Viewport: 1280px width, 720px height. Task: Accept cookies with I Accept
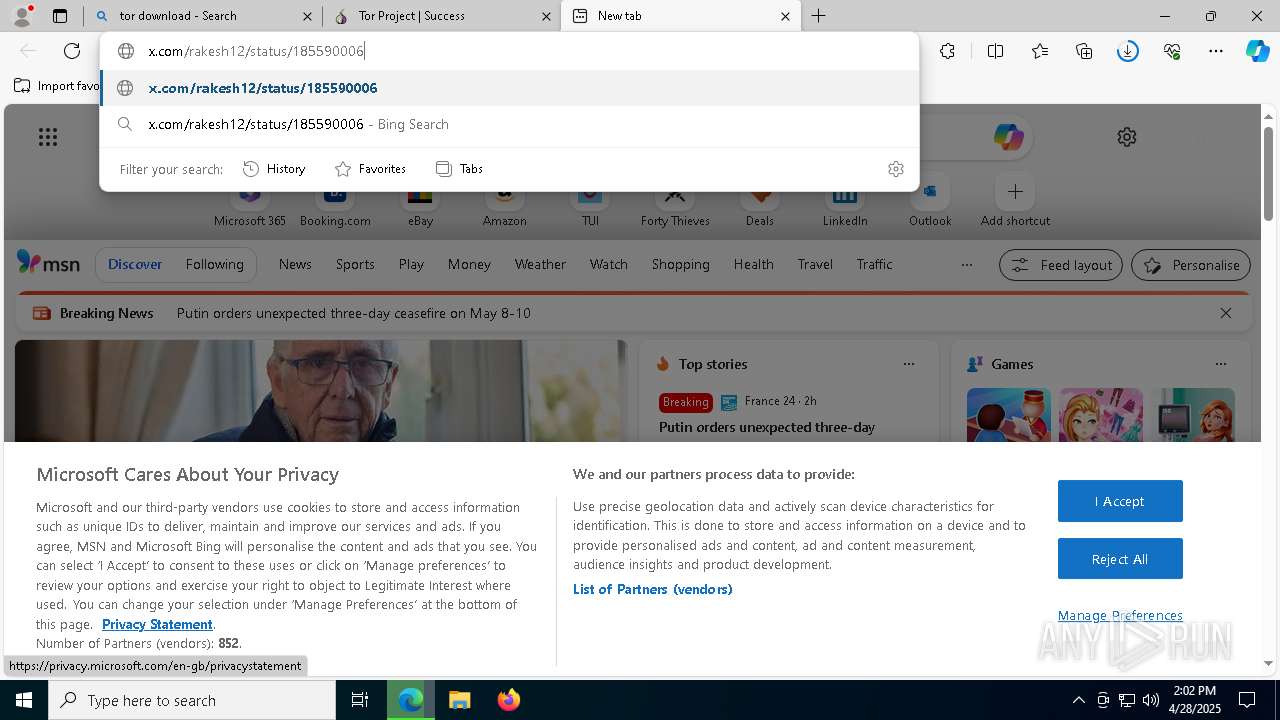pos(1120,501)
